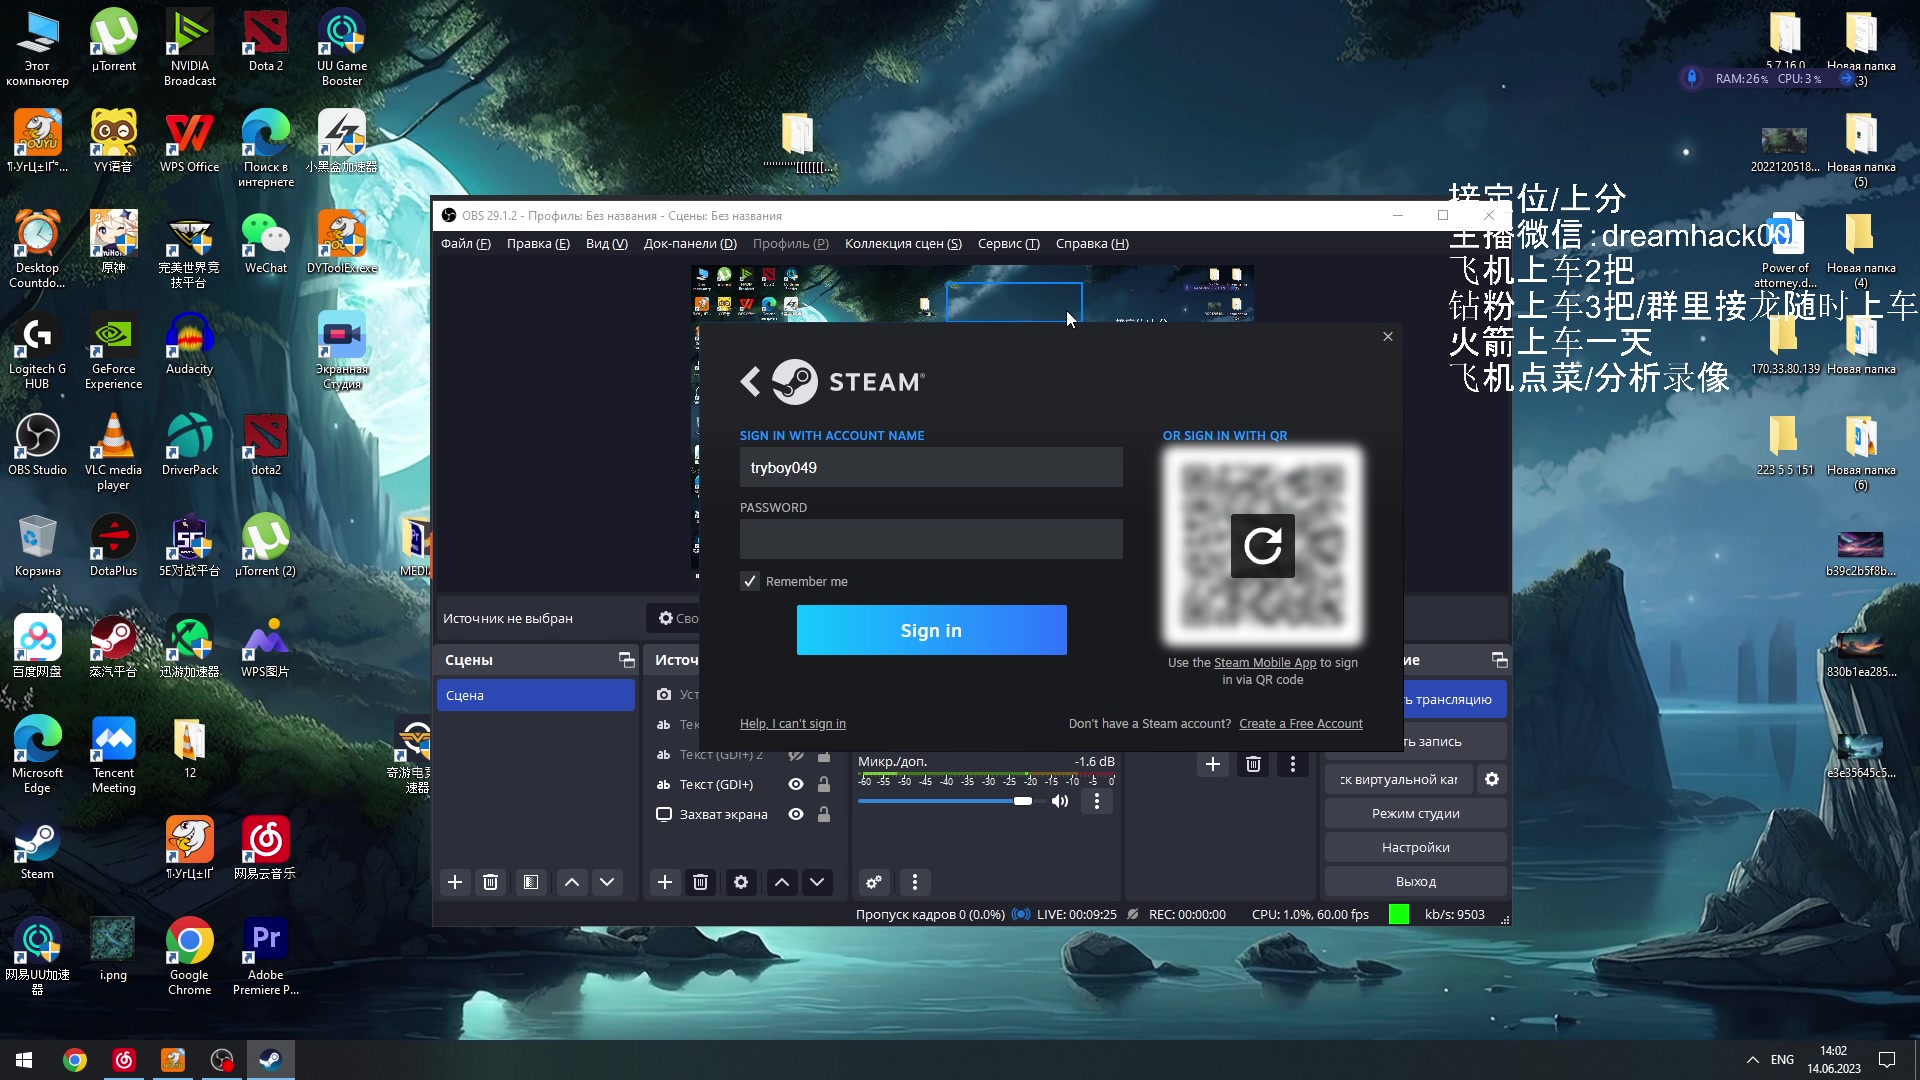Viewport: 1920px width, 1080px height.
Task: Open the OBS Studio taskbar icon
Action: pyautogui.click(x=222, y=1060)
